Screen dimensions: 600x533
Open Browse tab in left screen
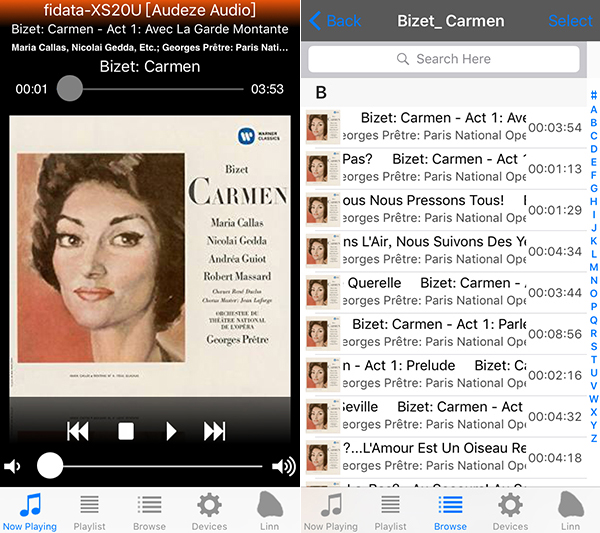click(x=150, y=511)
